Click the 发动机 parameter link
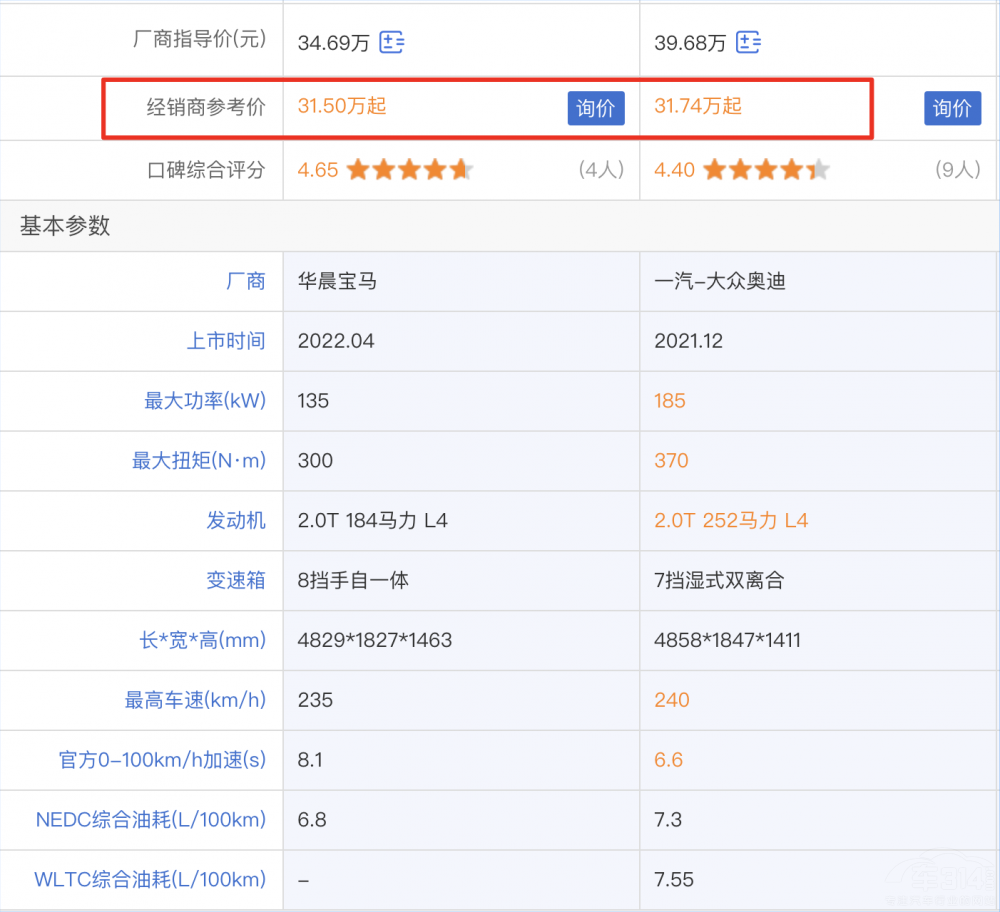 236,521
